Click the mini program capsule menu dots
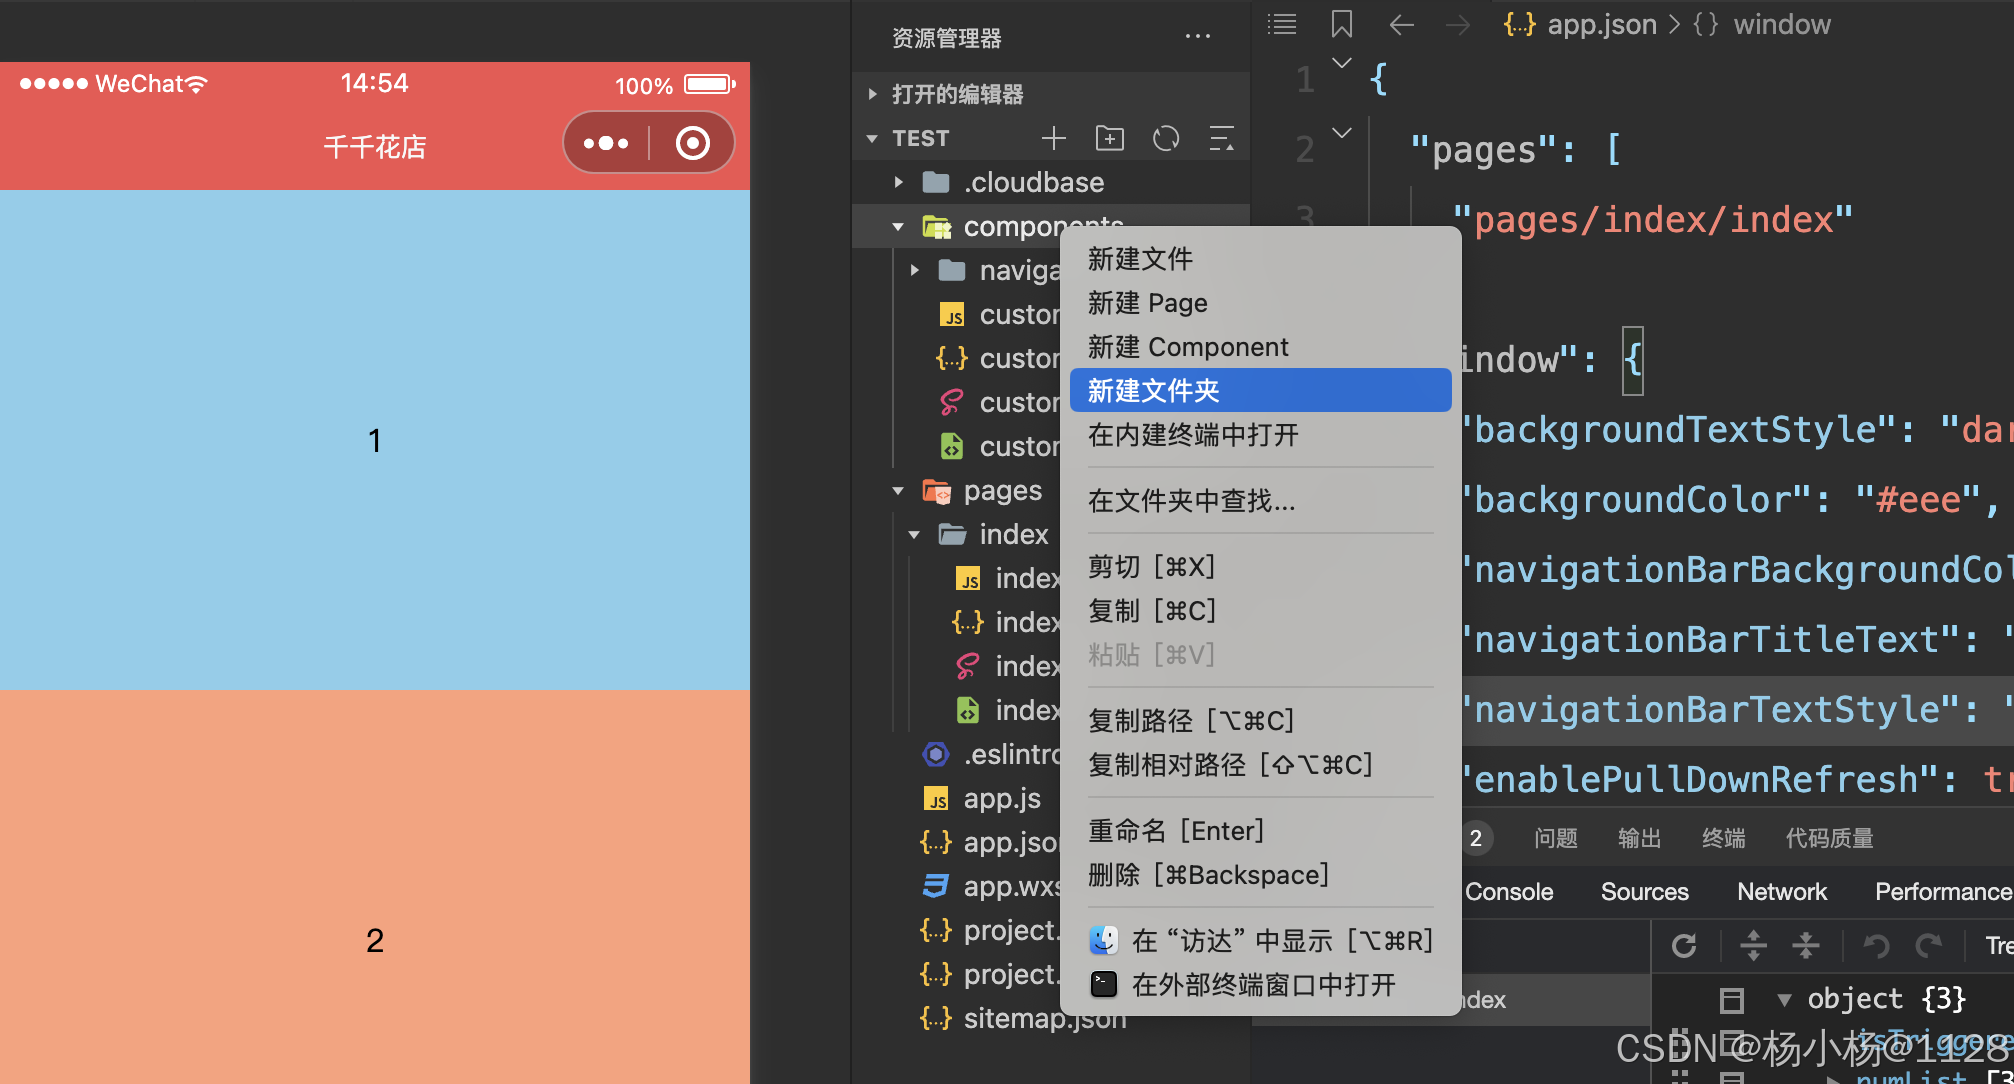This screenshot has width=2014, height=1084. [x=606, y=143]
